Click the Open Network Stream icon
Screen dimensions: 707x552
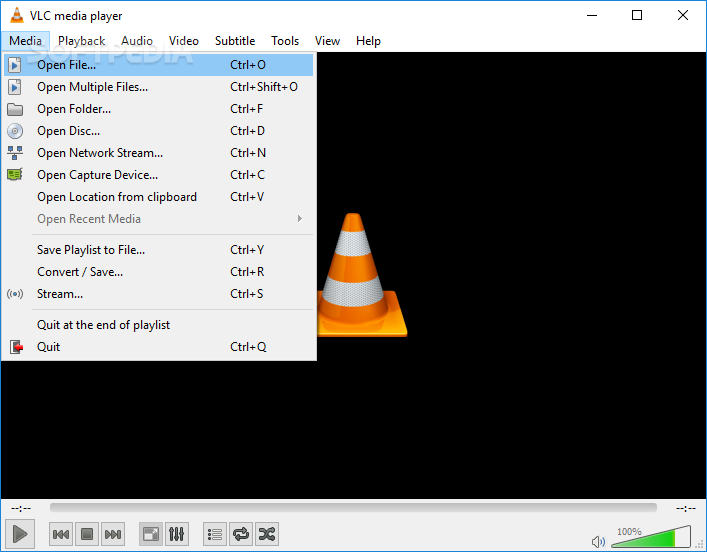(x=15, y=153)
